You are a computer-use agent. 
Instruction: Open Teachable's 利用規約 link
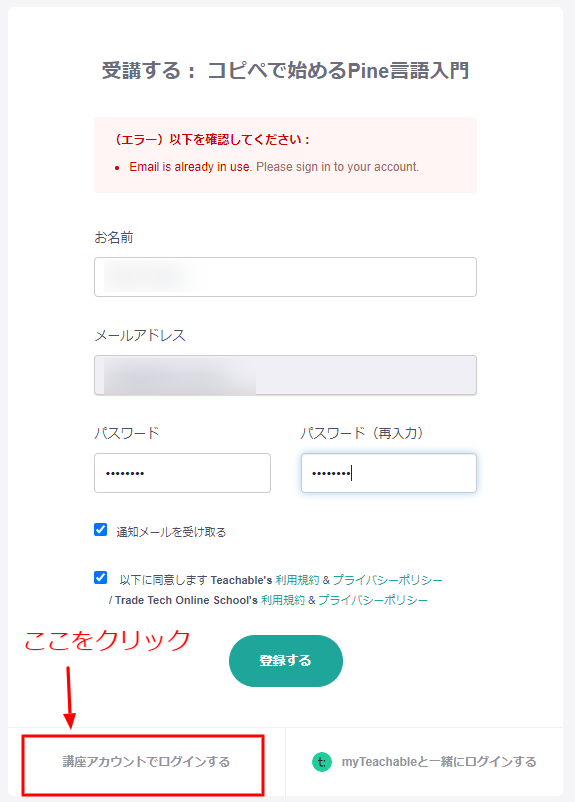click(x=297, y=580)
